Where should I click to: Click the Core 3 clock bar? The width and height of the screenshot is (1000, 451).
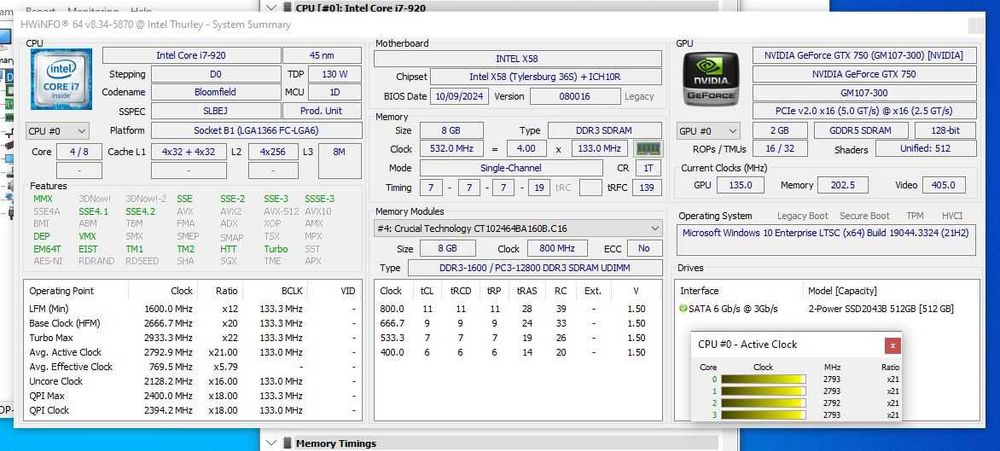(x=763, y=415)
